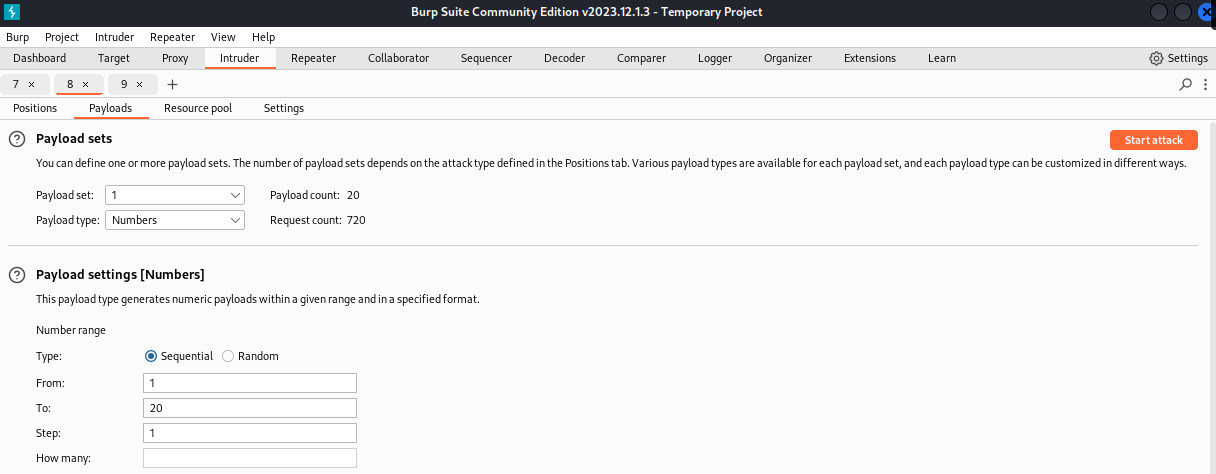Screen dimensions: 1216x474
Task: Expand the Payload type Numbers dropdown
Action: pyautogui.click(x=175, y=220)
